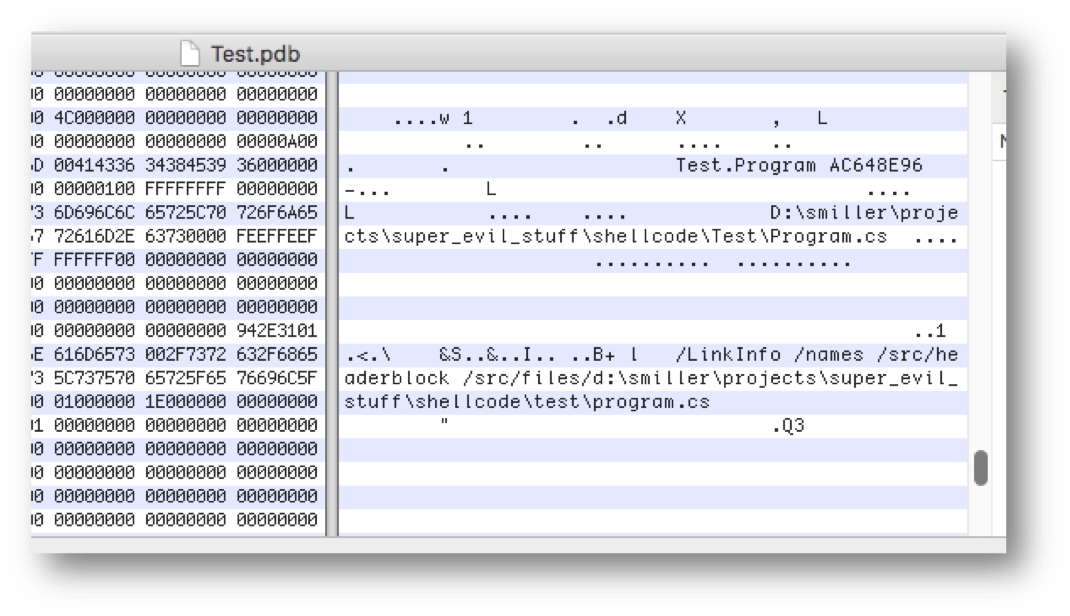Click hex value 76696C5F
This screenshot has height=616, width=1070.
[x=277, y=378]
